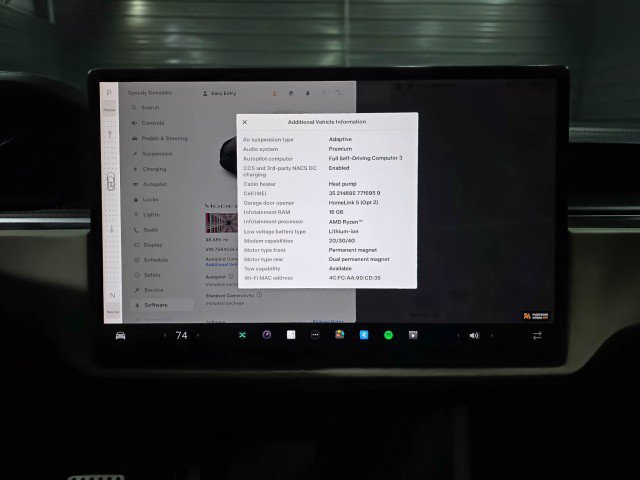
Task: Select the HomeLink 5 (Opt 2) value
Action: tap(353, 202)
